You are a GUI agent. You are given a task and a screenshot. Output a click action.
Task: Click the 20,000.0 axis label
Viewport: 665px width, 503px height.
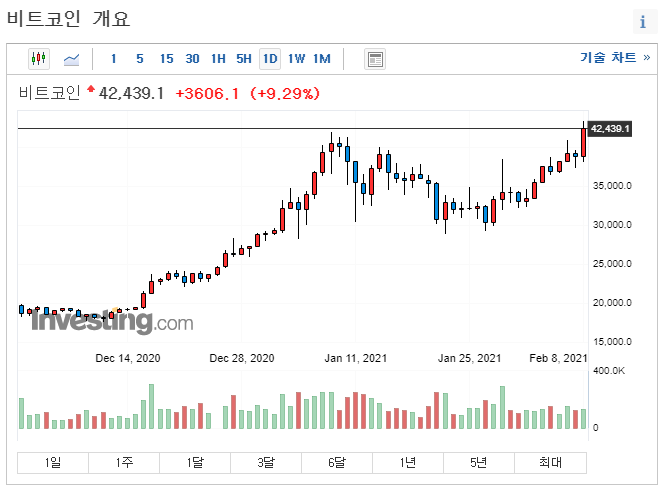[x=612, y=303]
